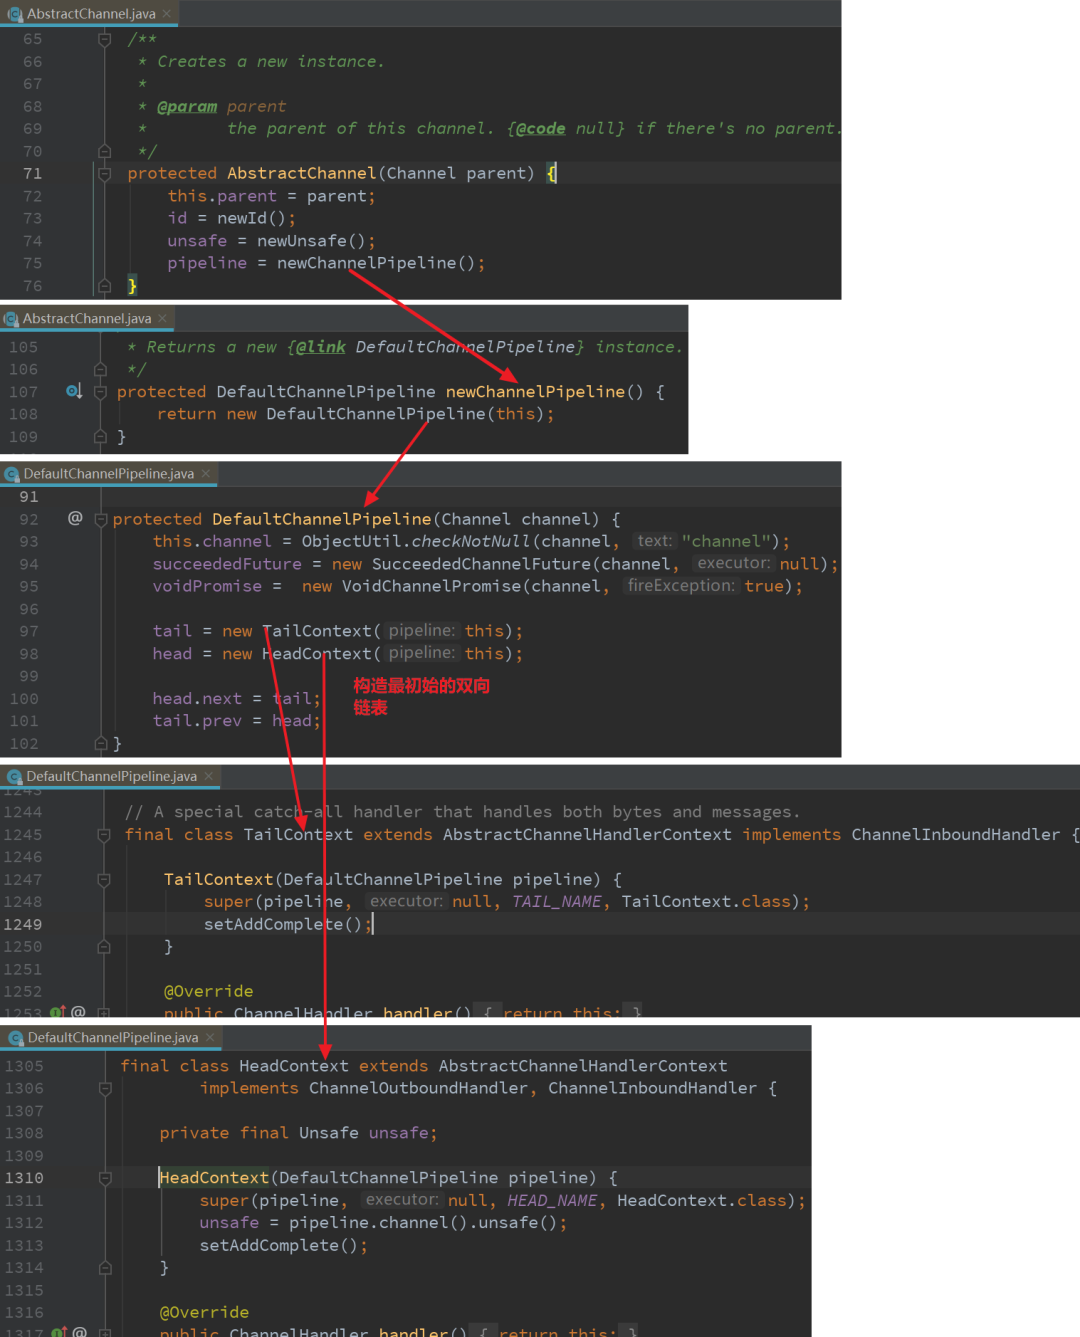1080x1337 pixels.
Task: Close the DefaultChannelPipeline.java tab above line 1305
Action: click(x=210, y=1038)
